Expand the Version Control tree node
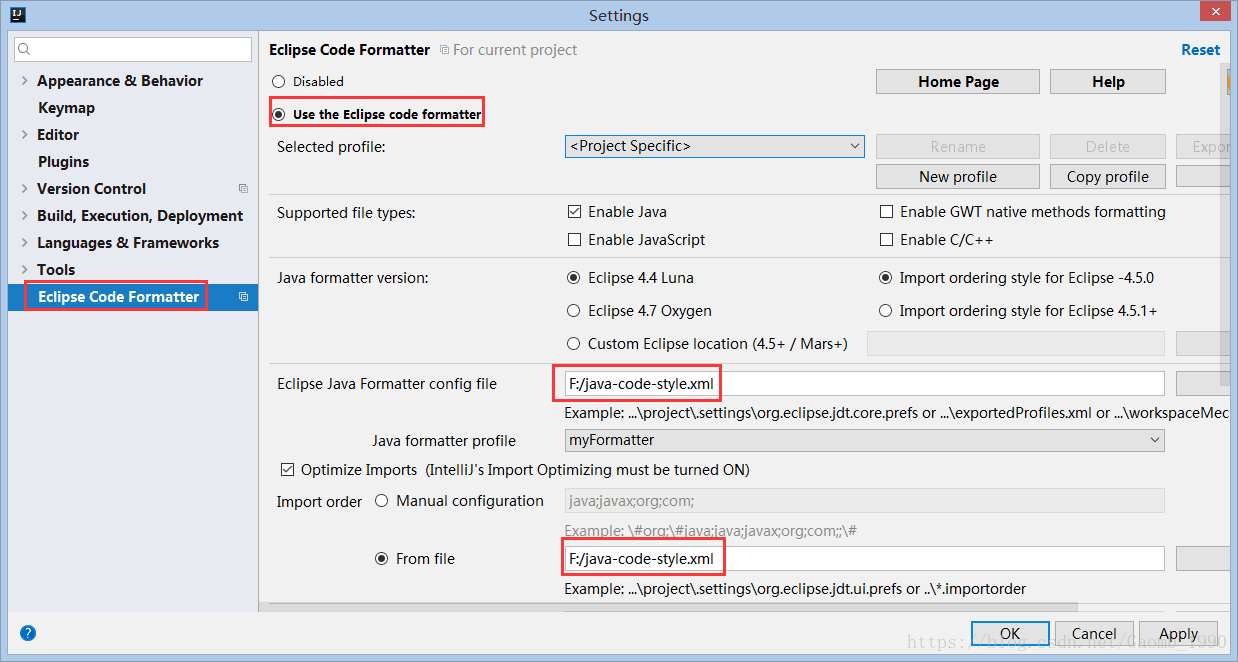The width and height of the screenshot is (1238, 662). tap(24, 189)
